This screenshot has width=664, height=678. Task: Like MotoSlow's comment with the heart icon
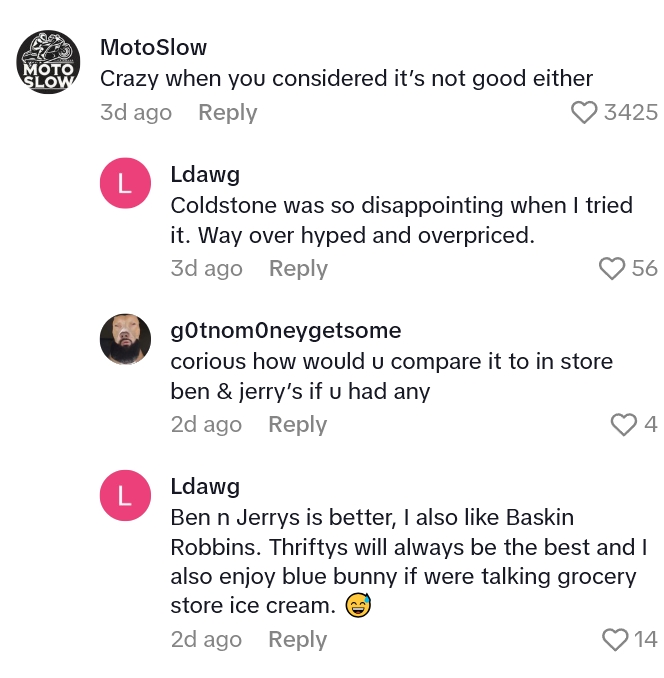pyautogui.click(x=584, y=113)
